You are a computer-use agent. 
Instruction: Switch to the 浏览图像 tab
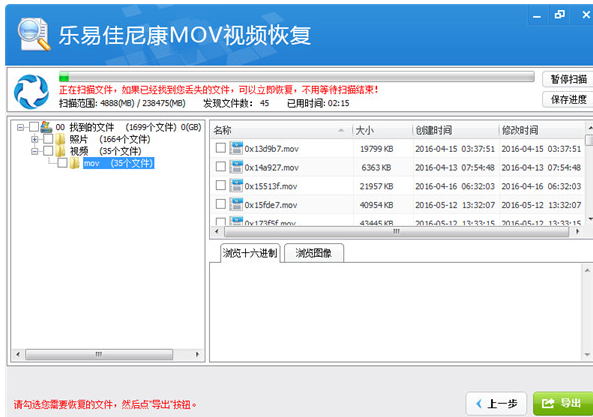pyautogui.click(x=314, y=253)
